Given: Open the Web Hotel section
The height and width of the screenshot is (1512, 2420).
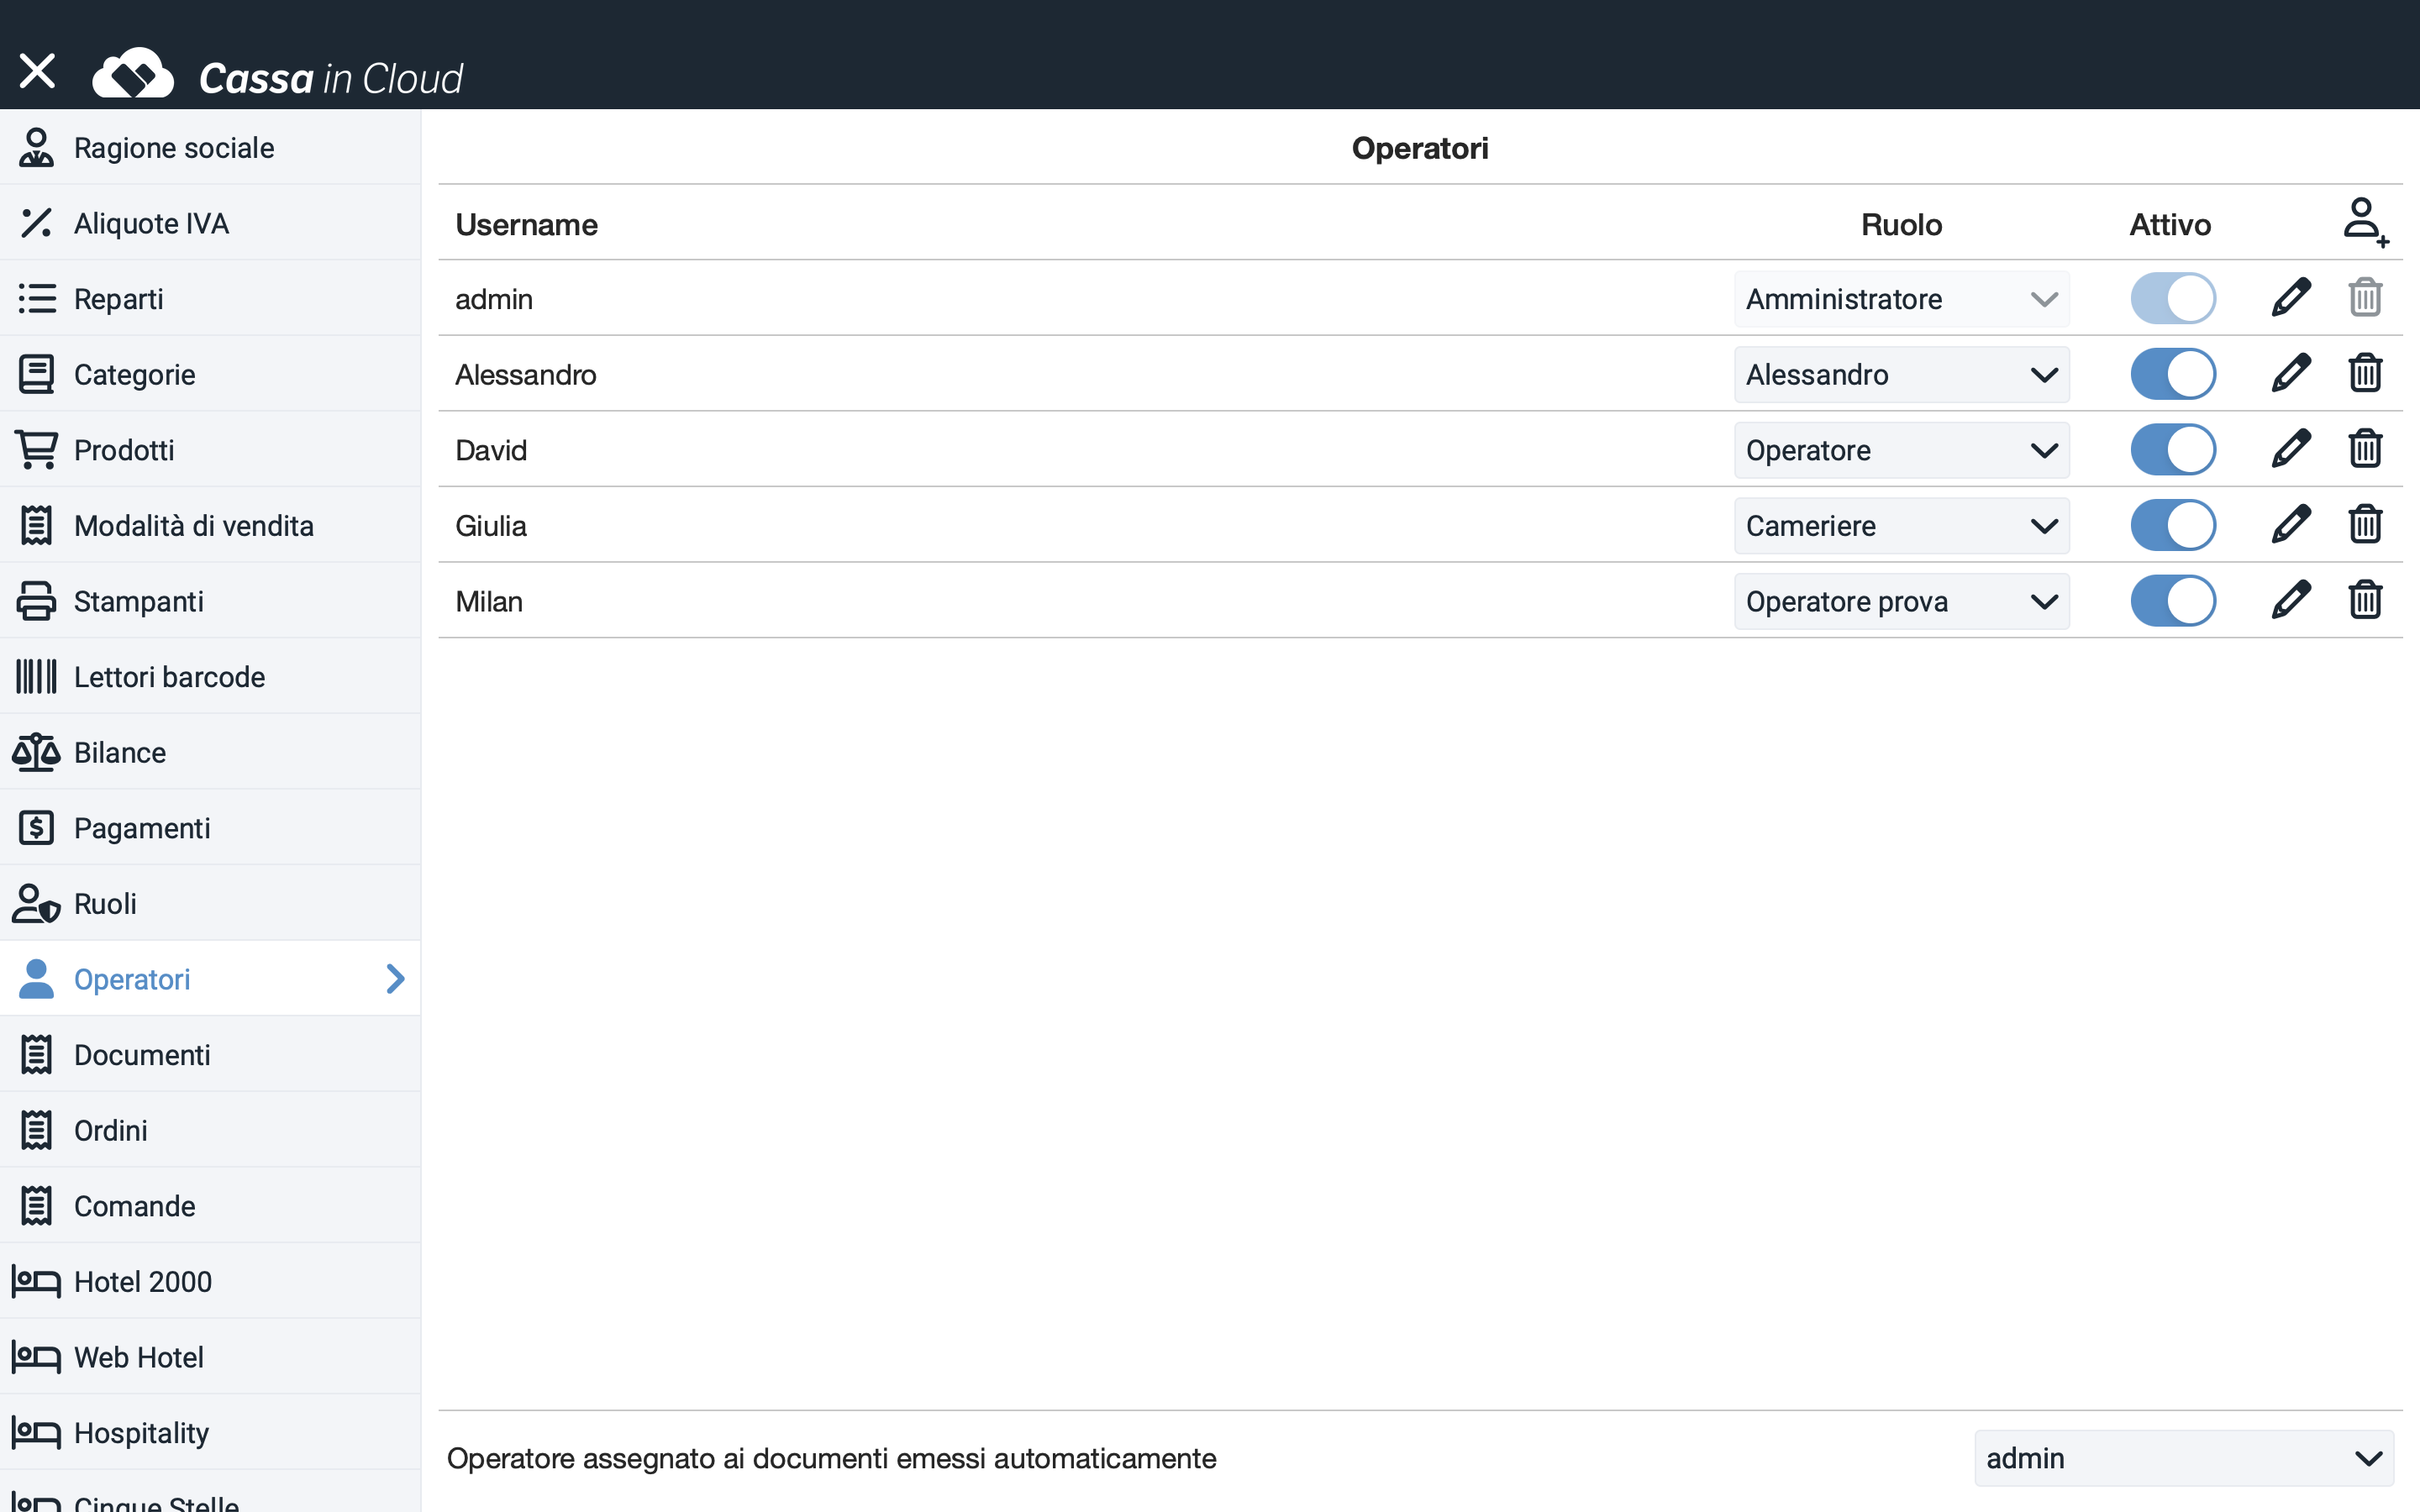Looking at the screenshot, I should pos(210,1356).
